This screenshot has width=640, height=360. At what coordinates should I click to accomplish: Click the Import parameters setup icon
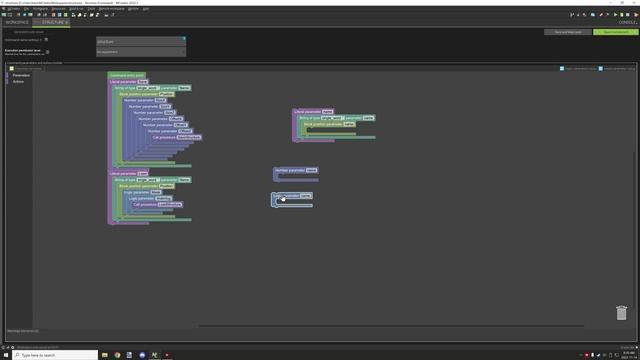pos(600,69)
